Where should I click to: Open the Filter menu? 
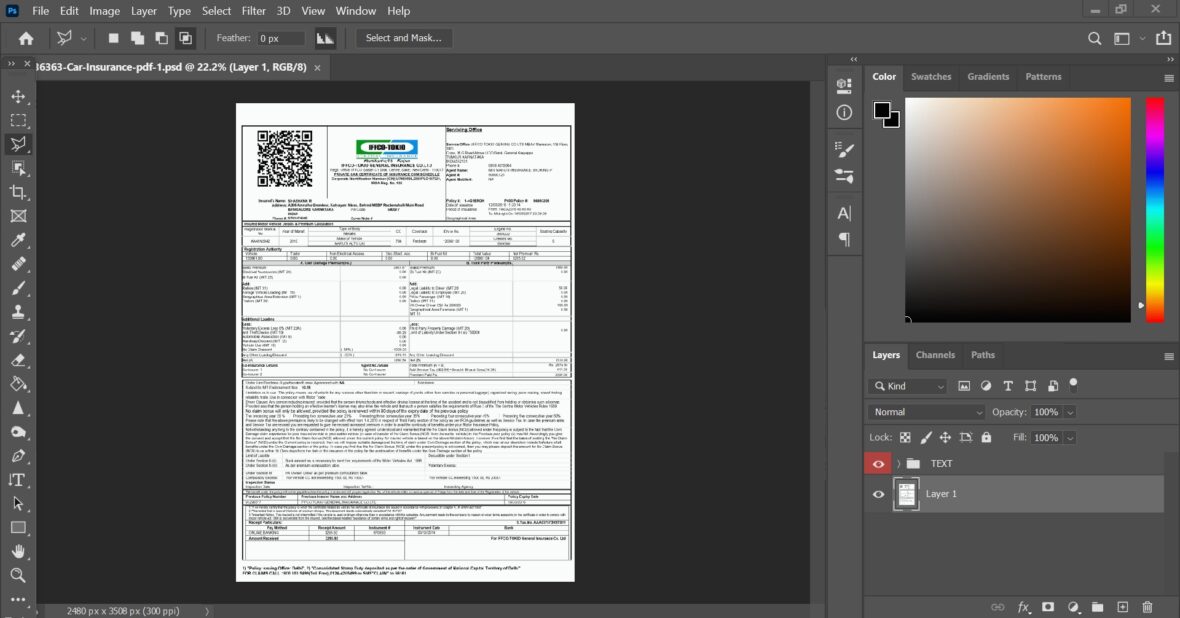pos(253,11)
